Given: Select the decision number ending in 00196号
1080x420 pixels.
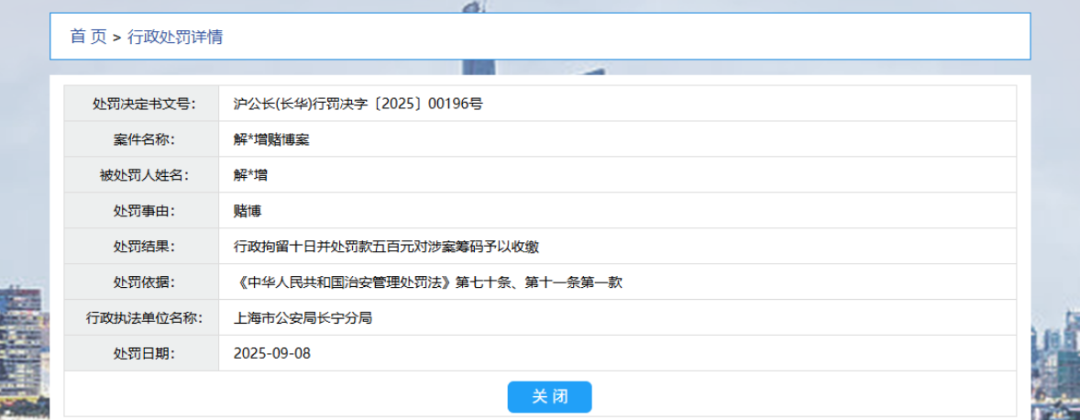Looking at the screenshot, I should (x=358, y=103).
